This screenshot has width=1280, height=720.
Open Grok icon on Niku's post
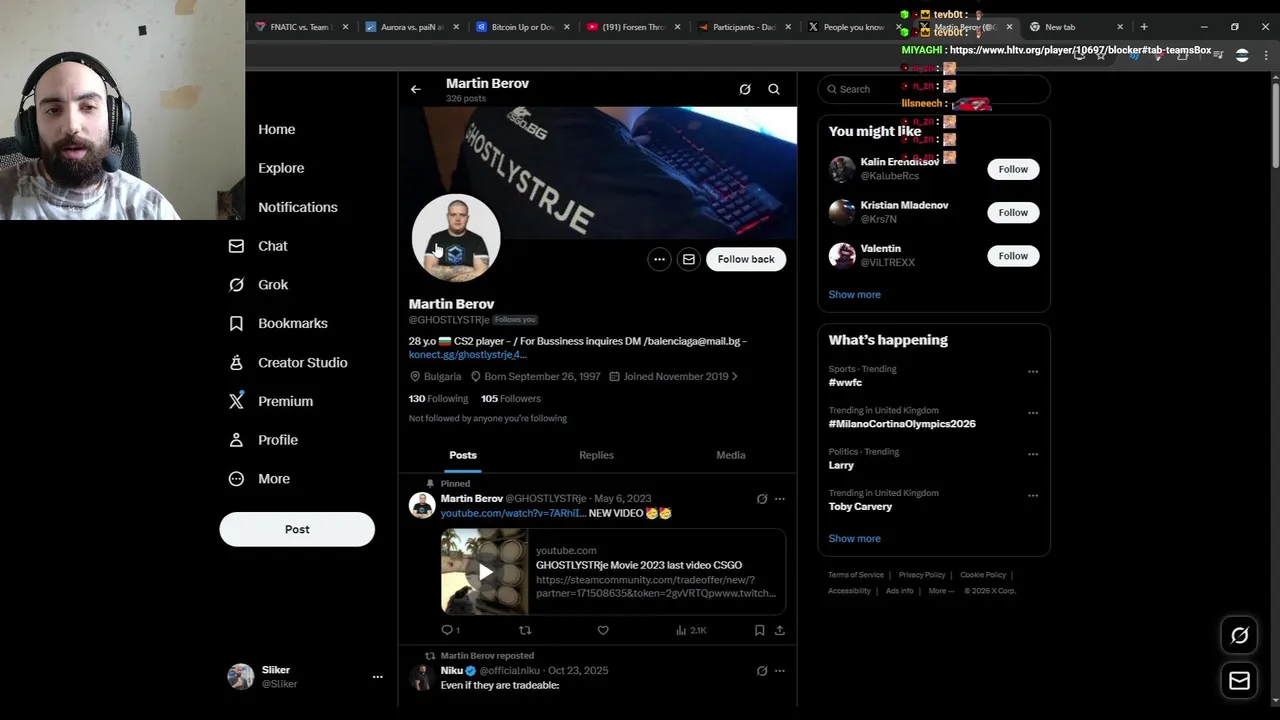762,671
